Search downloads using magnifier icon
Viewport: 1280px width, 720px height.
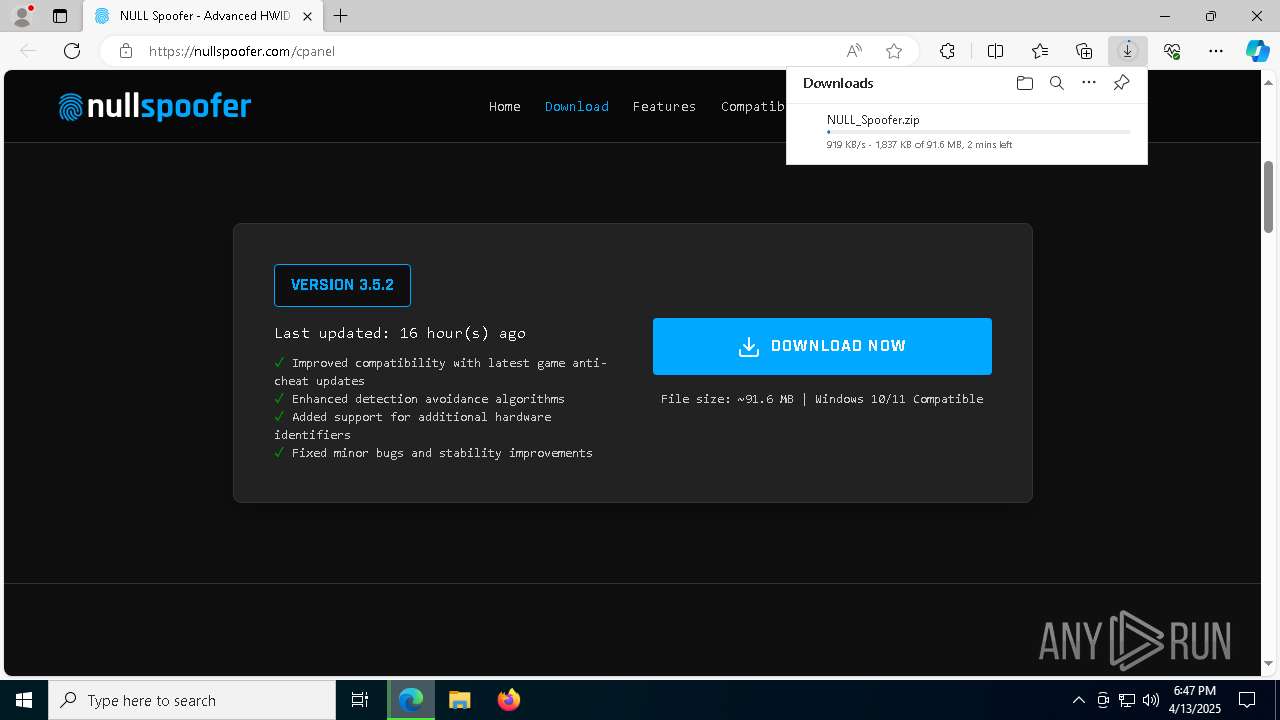[x=1056, y=83]
